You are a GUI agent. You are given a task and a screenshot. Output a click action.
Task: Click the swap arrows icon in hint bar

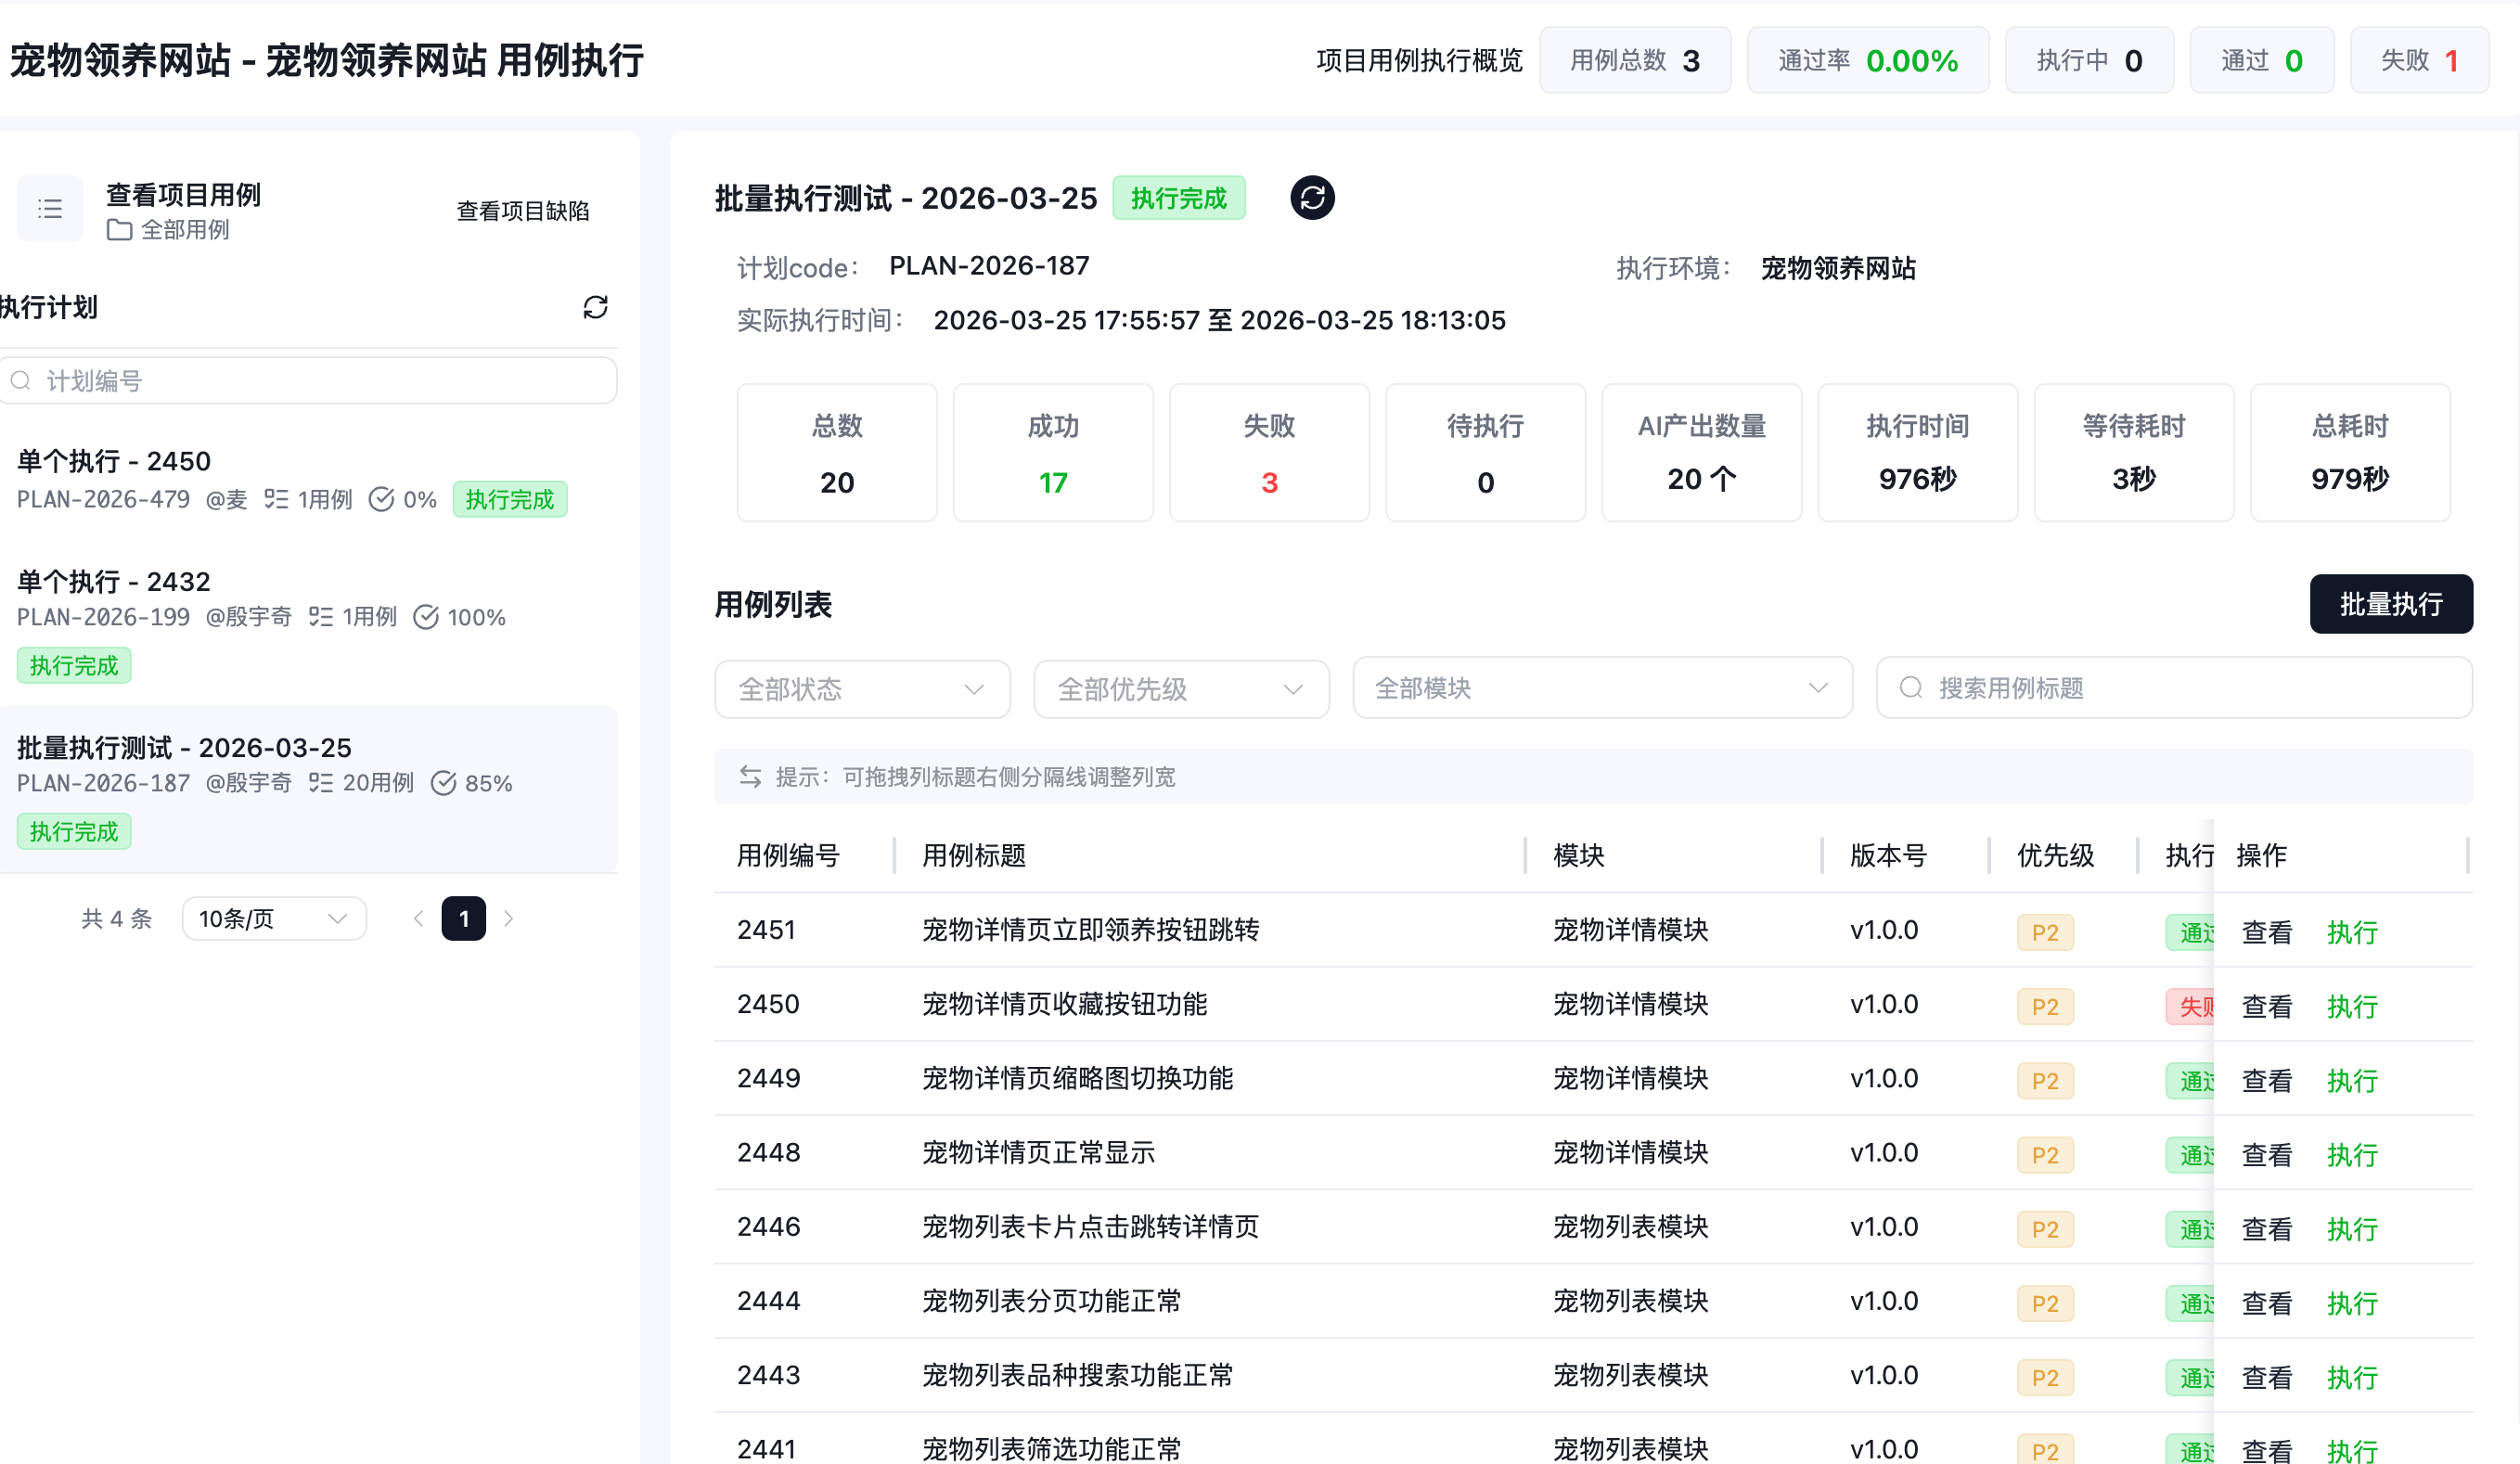point(750,777)
